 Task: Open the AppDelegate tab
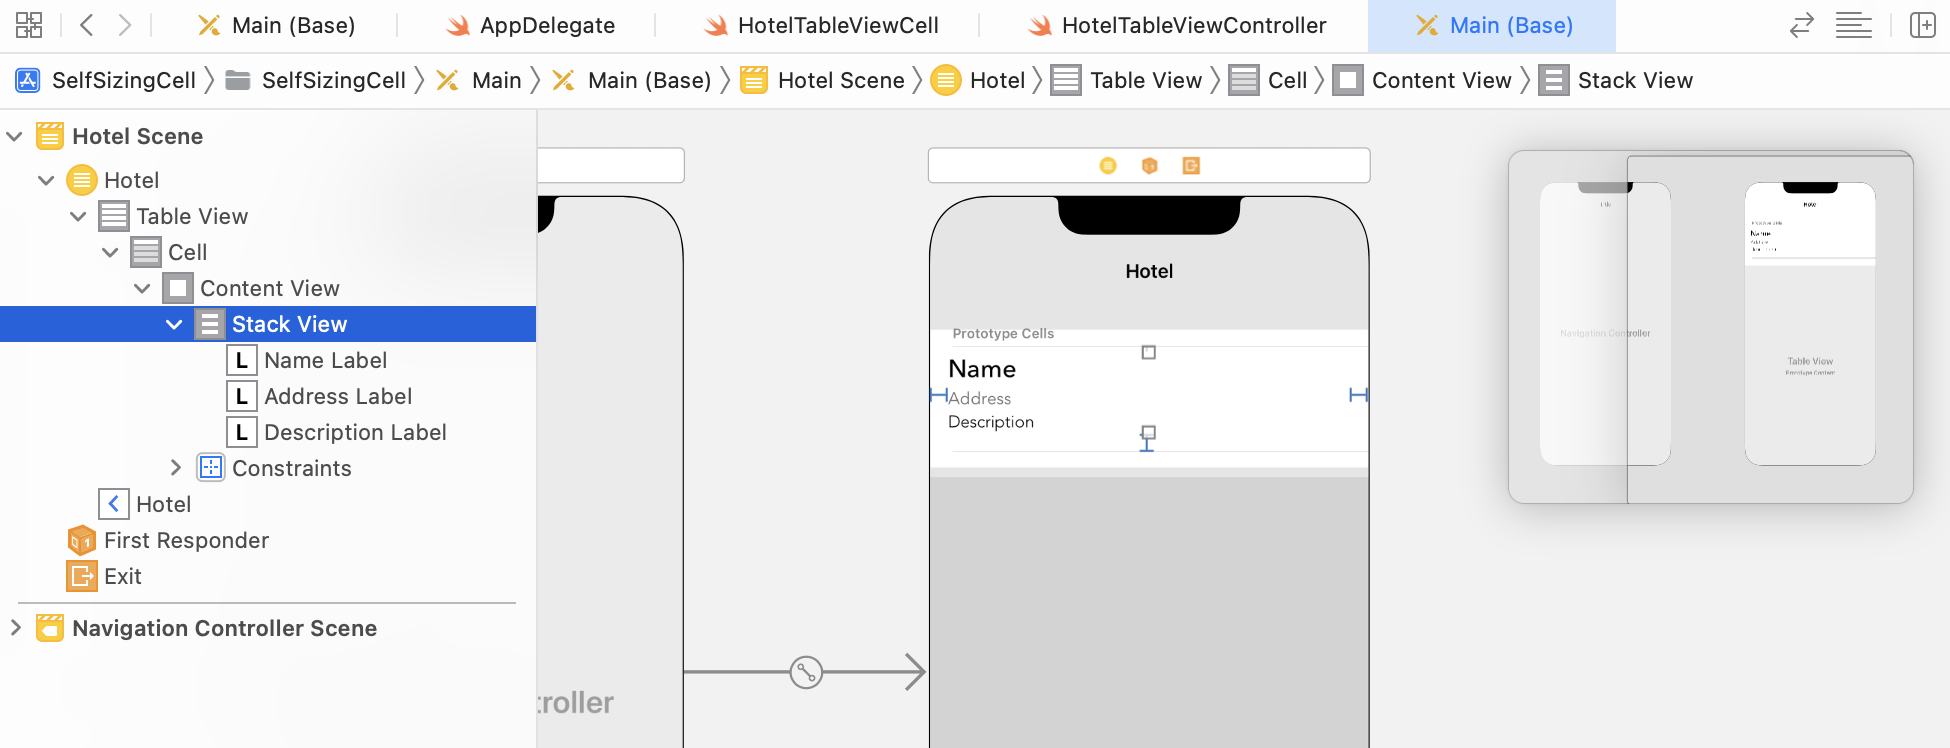(x=530, y=25)
